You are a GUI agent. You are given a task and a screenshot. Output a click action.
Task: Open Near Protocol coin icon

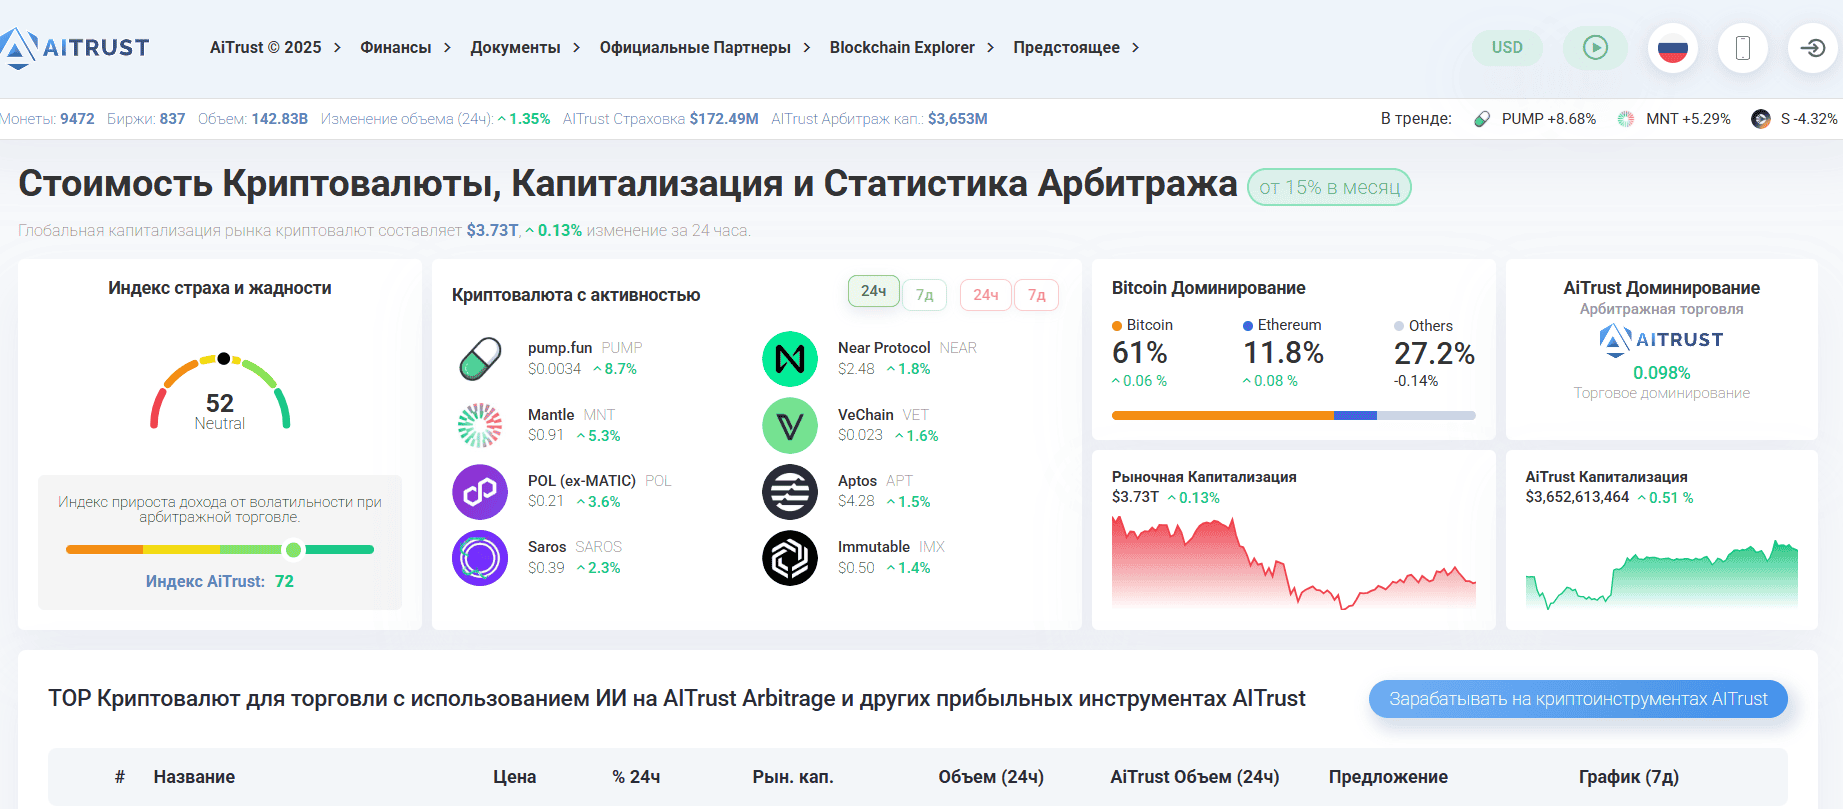790,359
